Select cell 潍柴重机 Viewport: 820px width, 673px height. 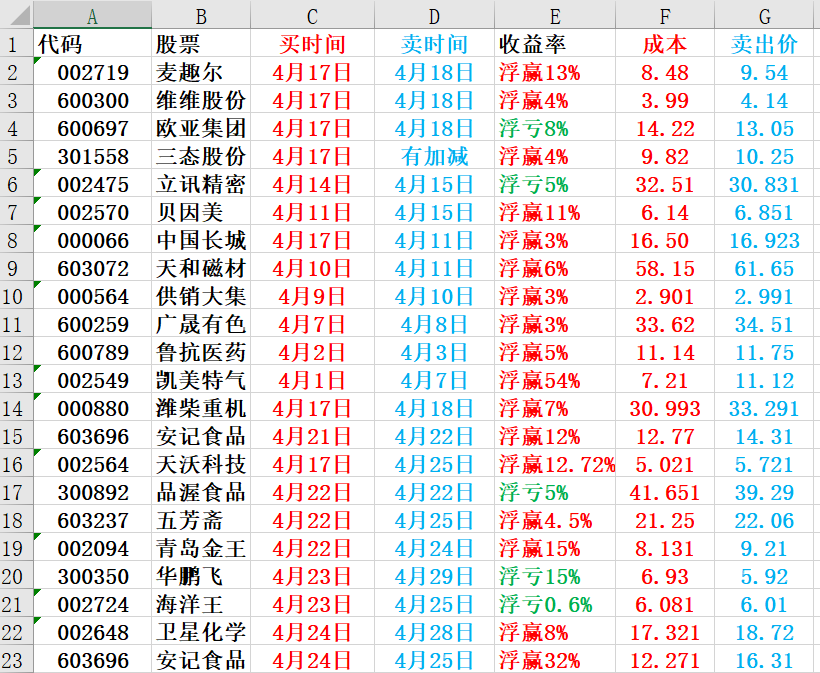[201, 407]
